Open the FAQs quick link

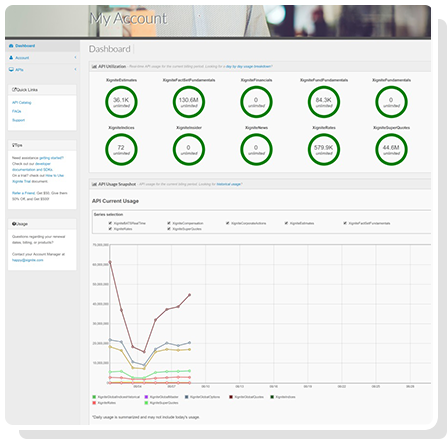(17, 111)
